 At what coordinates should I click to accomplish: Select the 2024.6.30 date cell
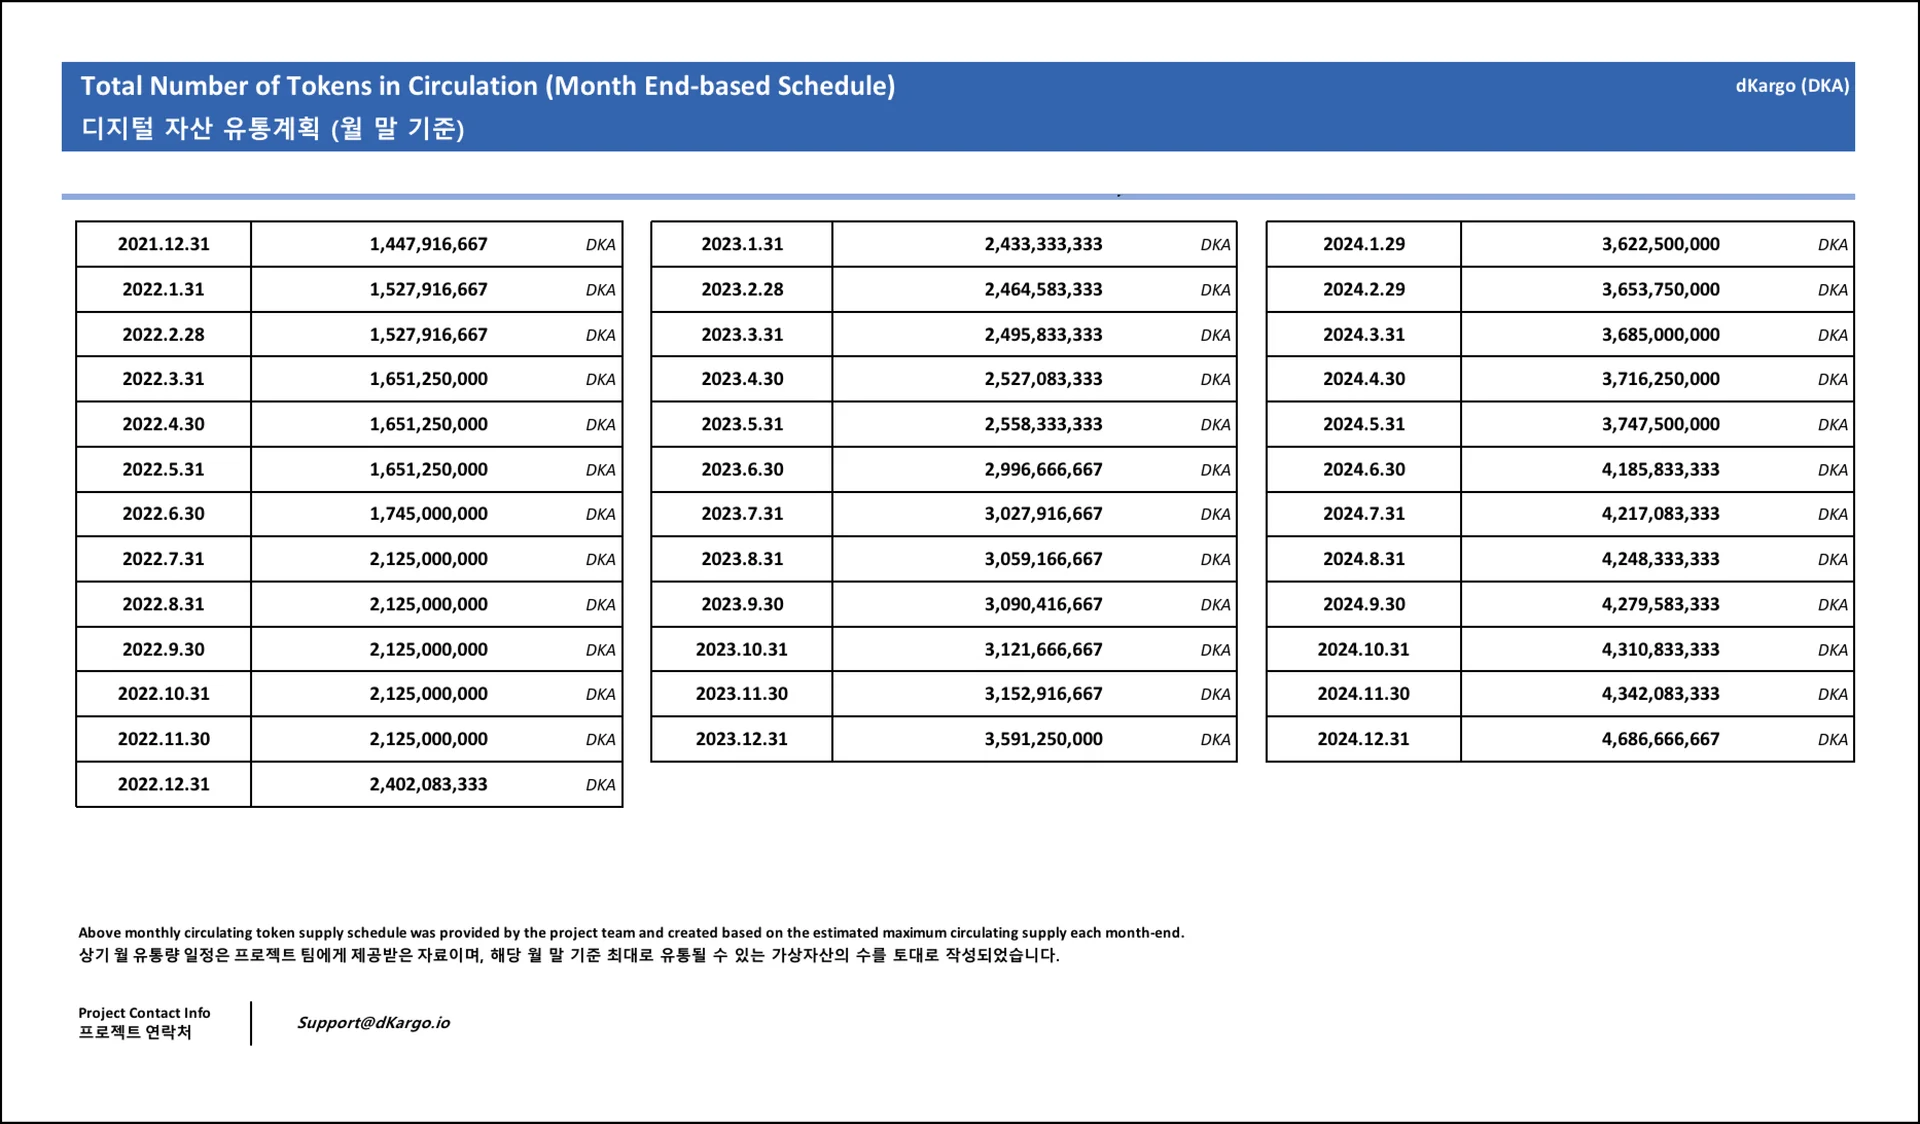click(x=1363, y=469)
